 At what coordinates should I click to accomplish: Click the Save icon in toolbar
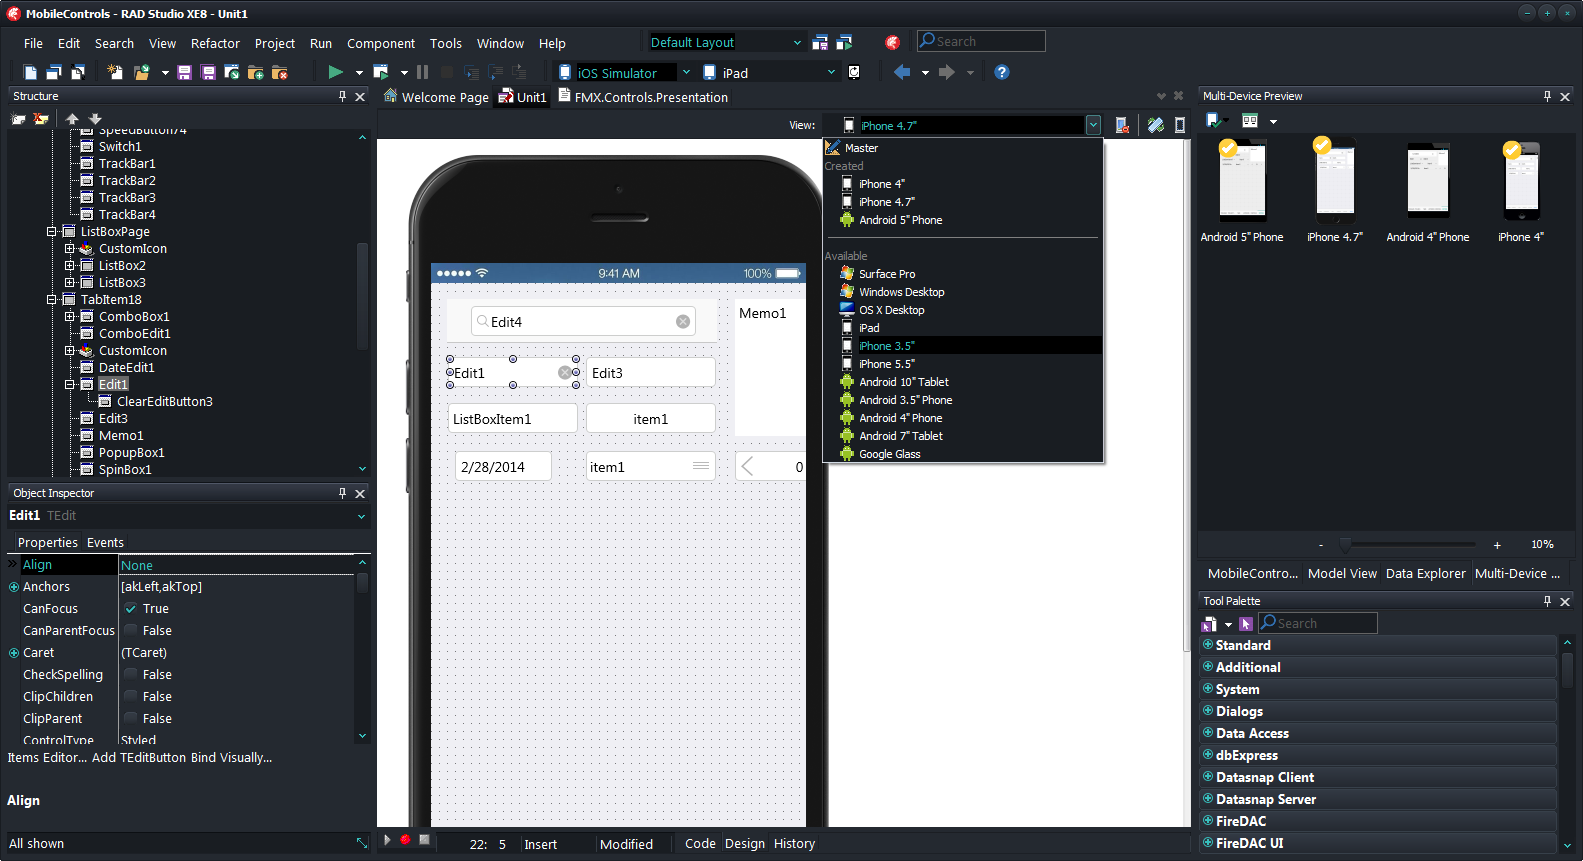pos(184,72)
